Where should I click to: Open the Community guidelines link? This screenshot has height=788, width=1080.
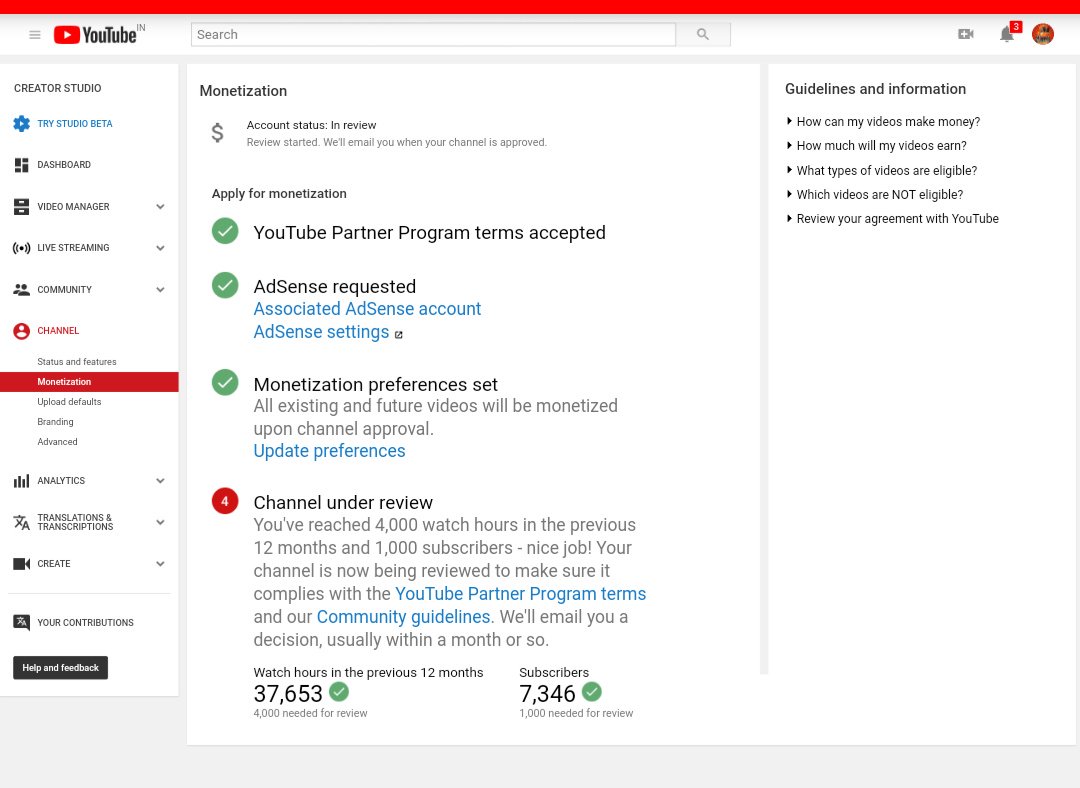(x=404, y=616)
